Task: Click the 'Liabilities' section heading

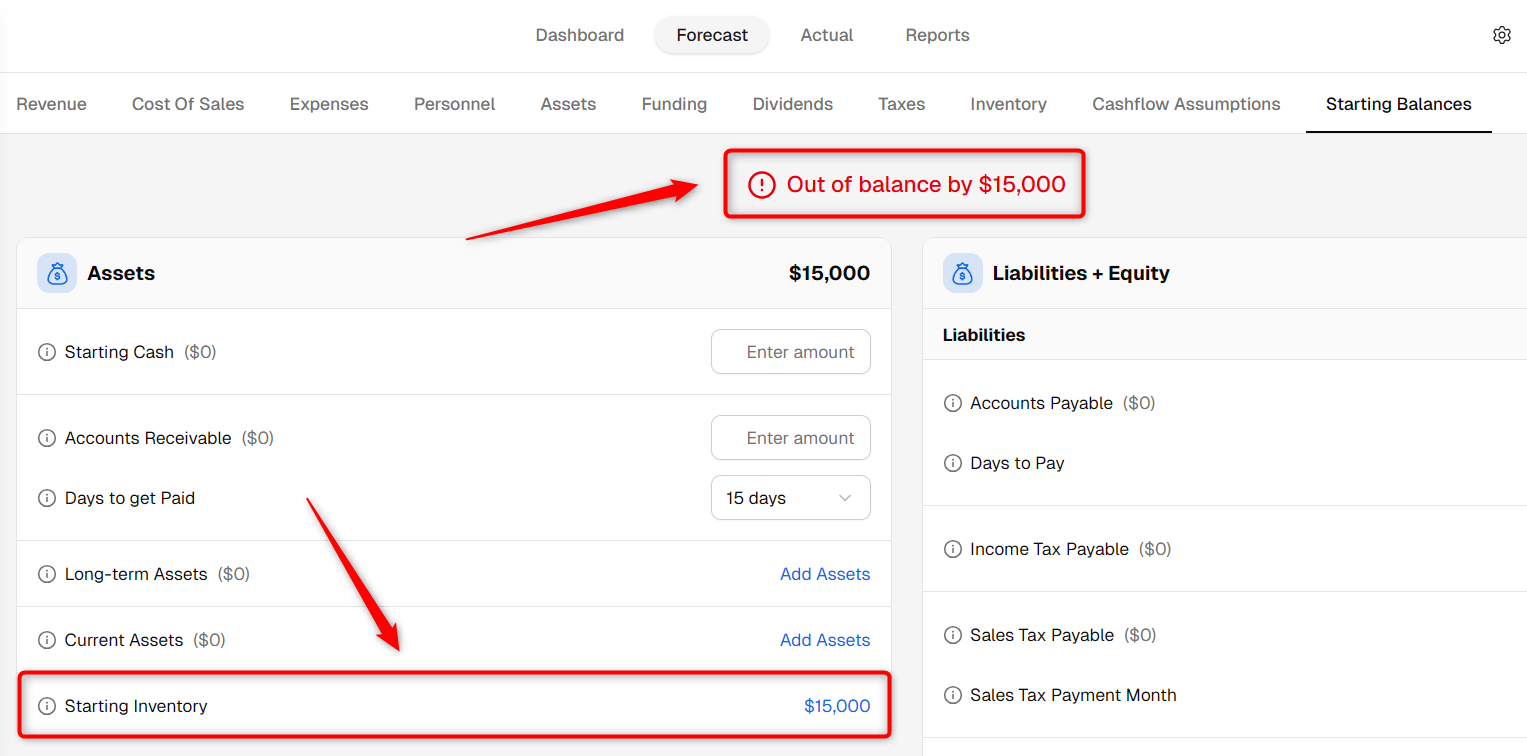Action: (x=984, y=335)
